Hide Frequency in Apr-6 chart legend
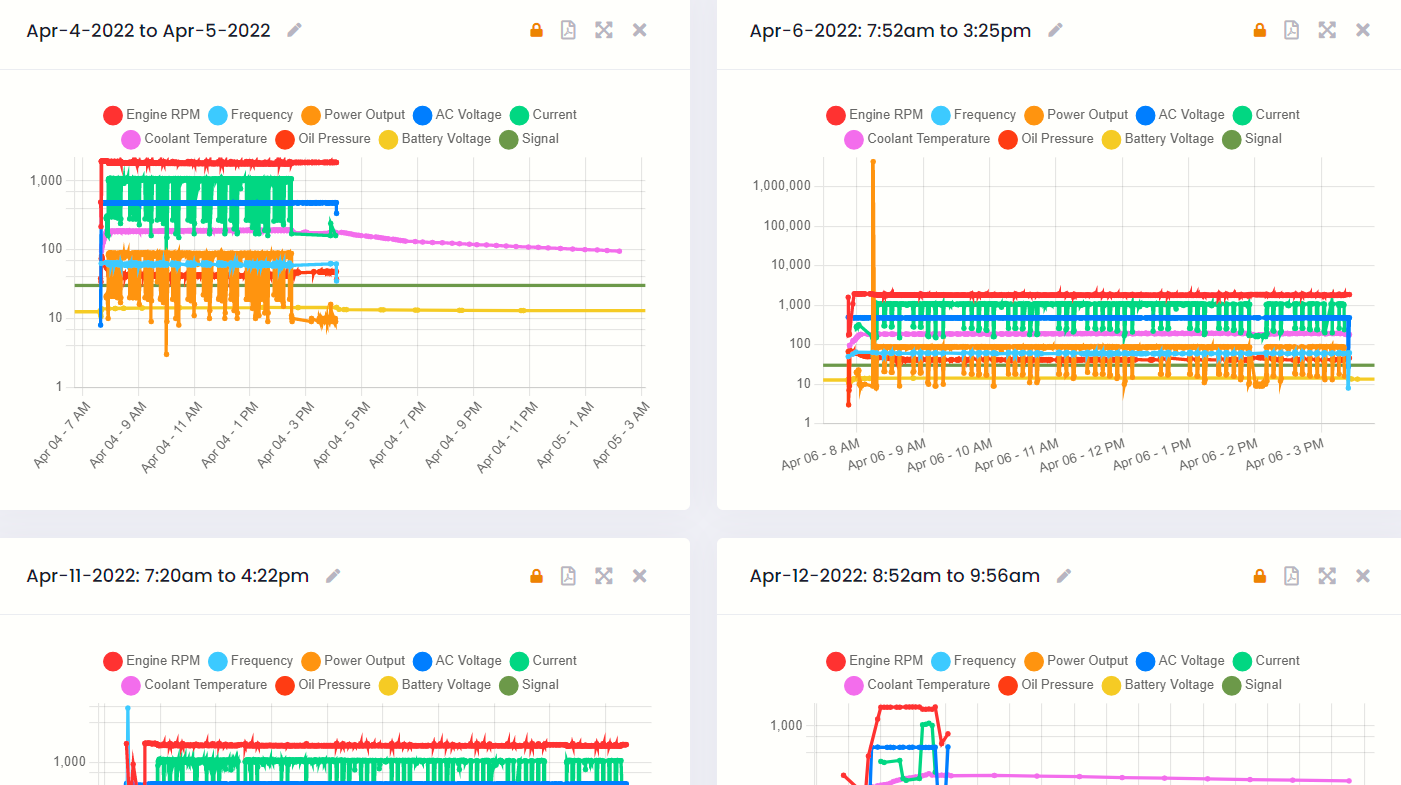This screenshot has height=785, width=1401. click(973, 115)
